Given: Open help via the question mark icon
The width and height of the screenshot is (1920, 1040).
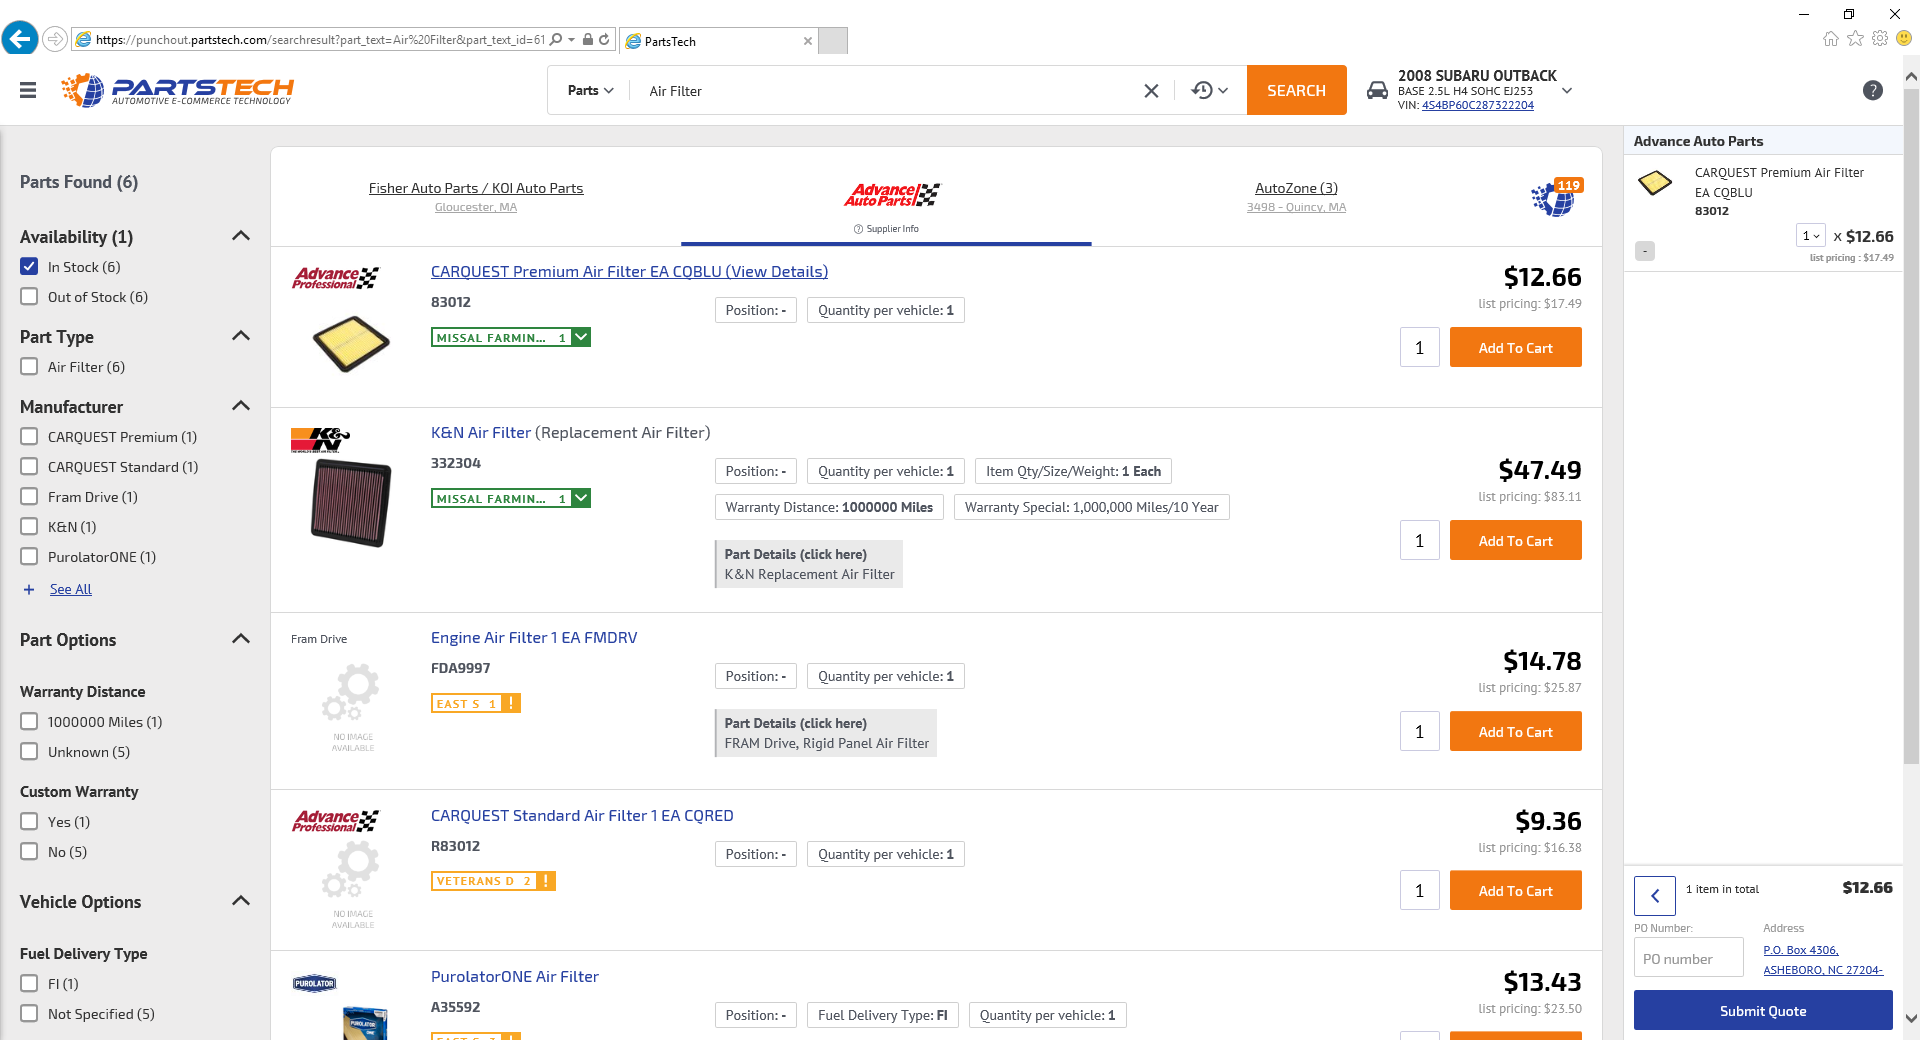Looking at the screenshot, I should (1872, 90).
